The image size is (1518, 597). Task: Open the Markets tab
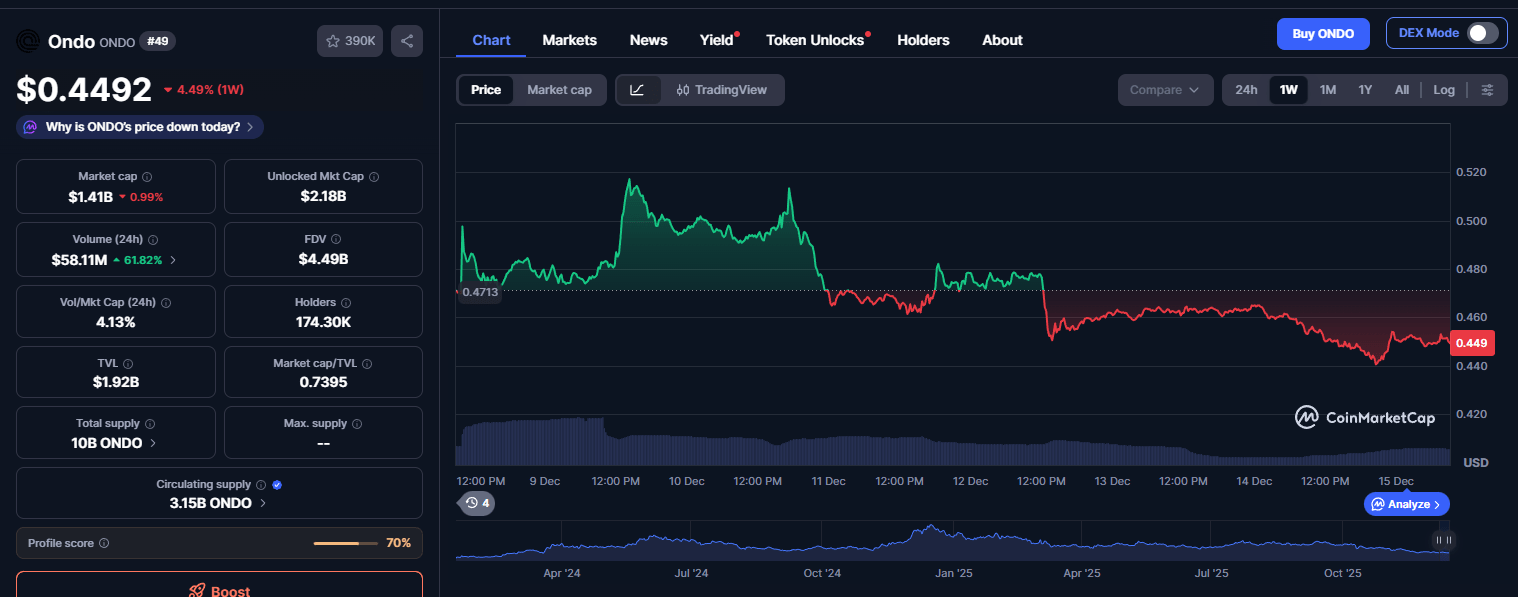click(570, 40)
